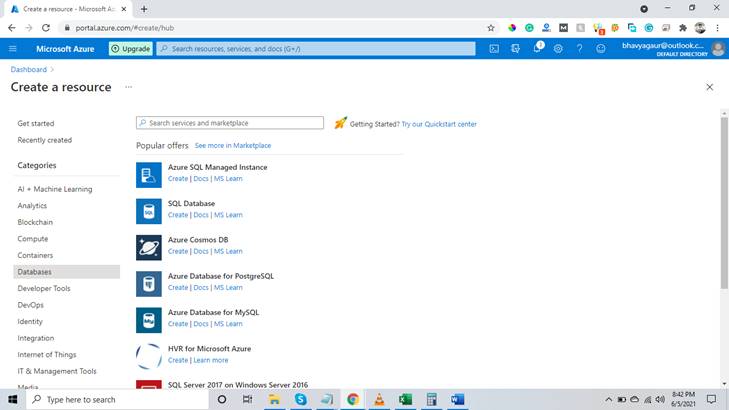The height and width of the screenshot is (410, 729).
Task: Select the Identity category
Action: point(30,321)
